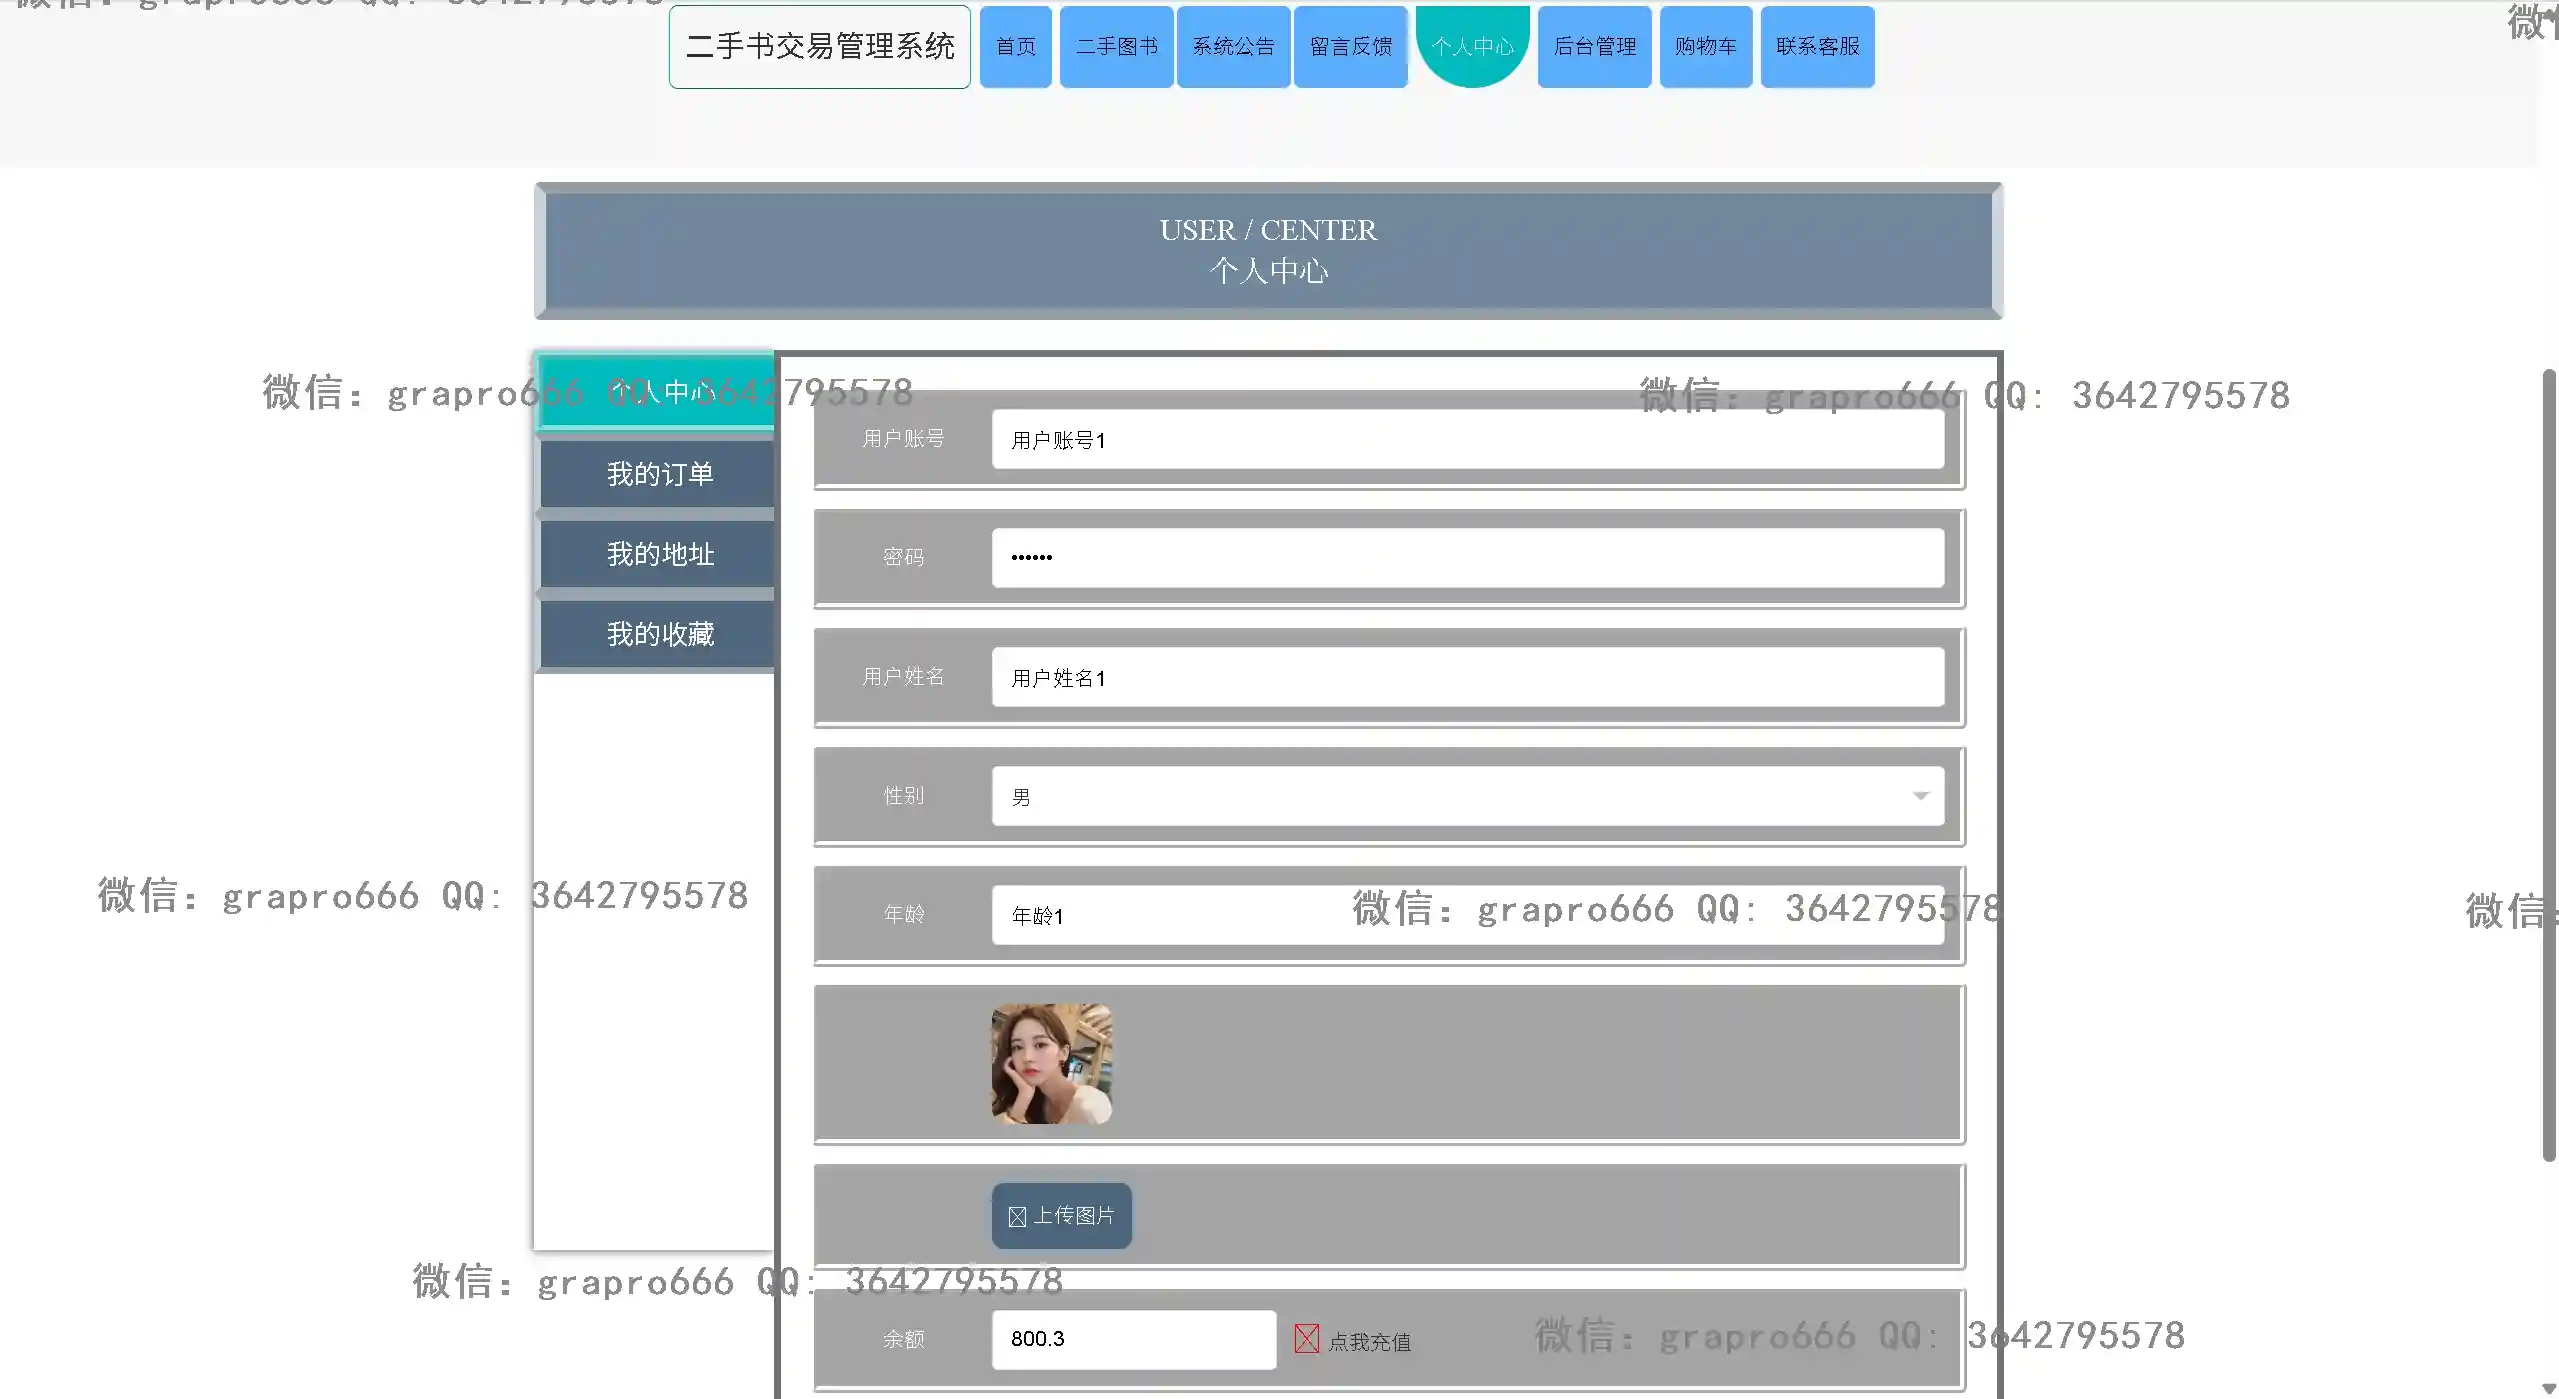Open 后台管理 from the navigation
The image size is (2559, 1399).
[x=1594, y=46]
